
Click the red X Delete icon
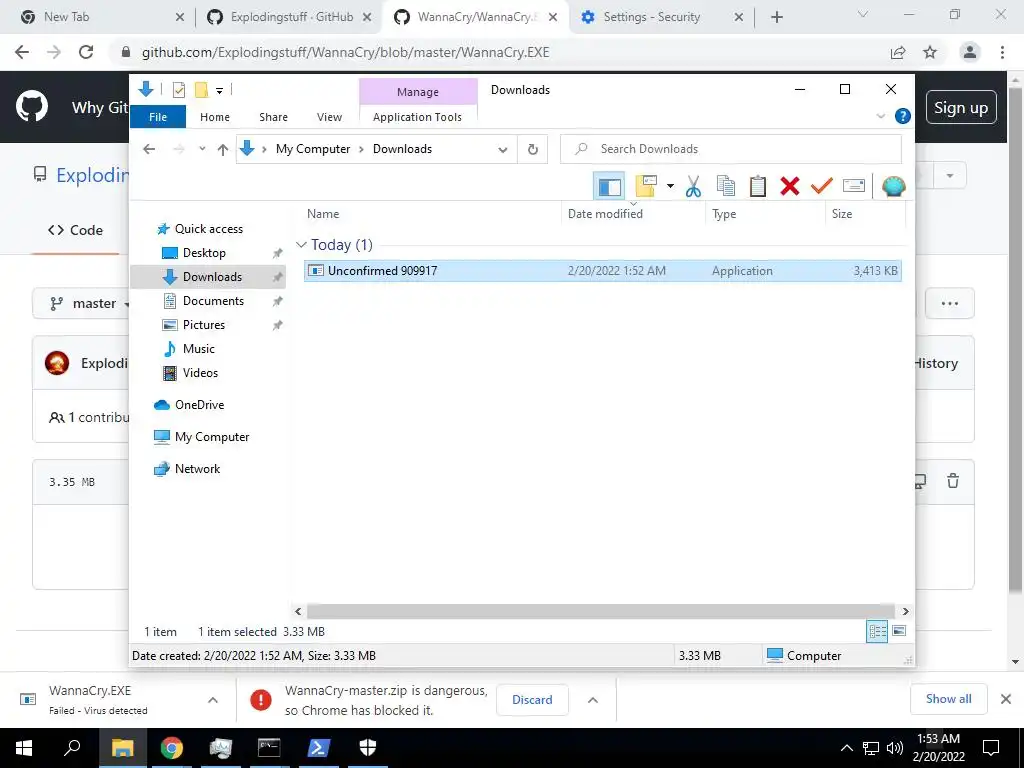click(790, 187)
